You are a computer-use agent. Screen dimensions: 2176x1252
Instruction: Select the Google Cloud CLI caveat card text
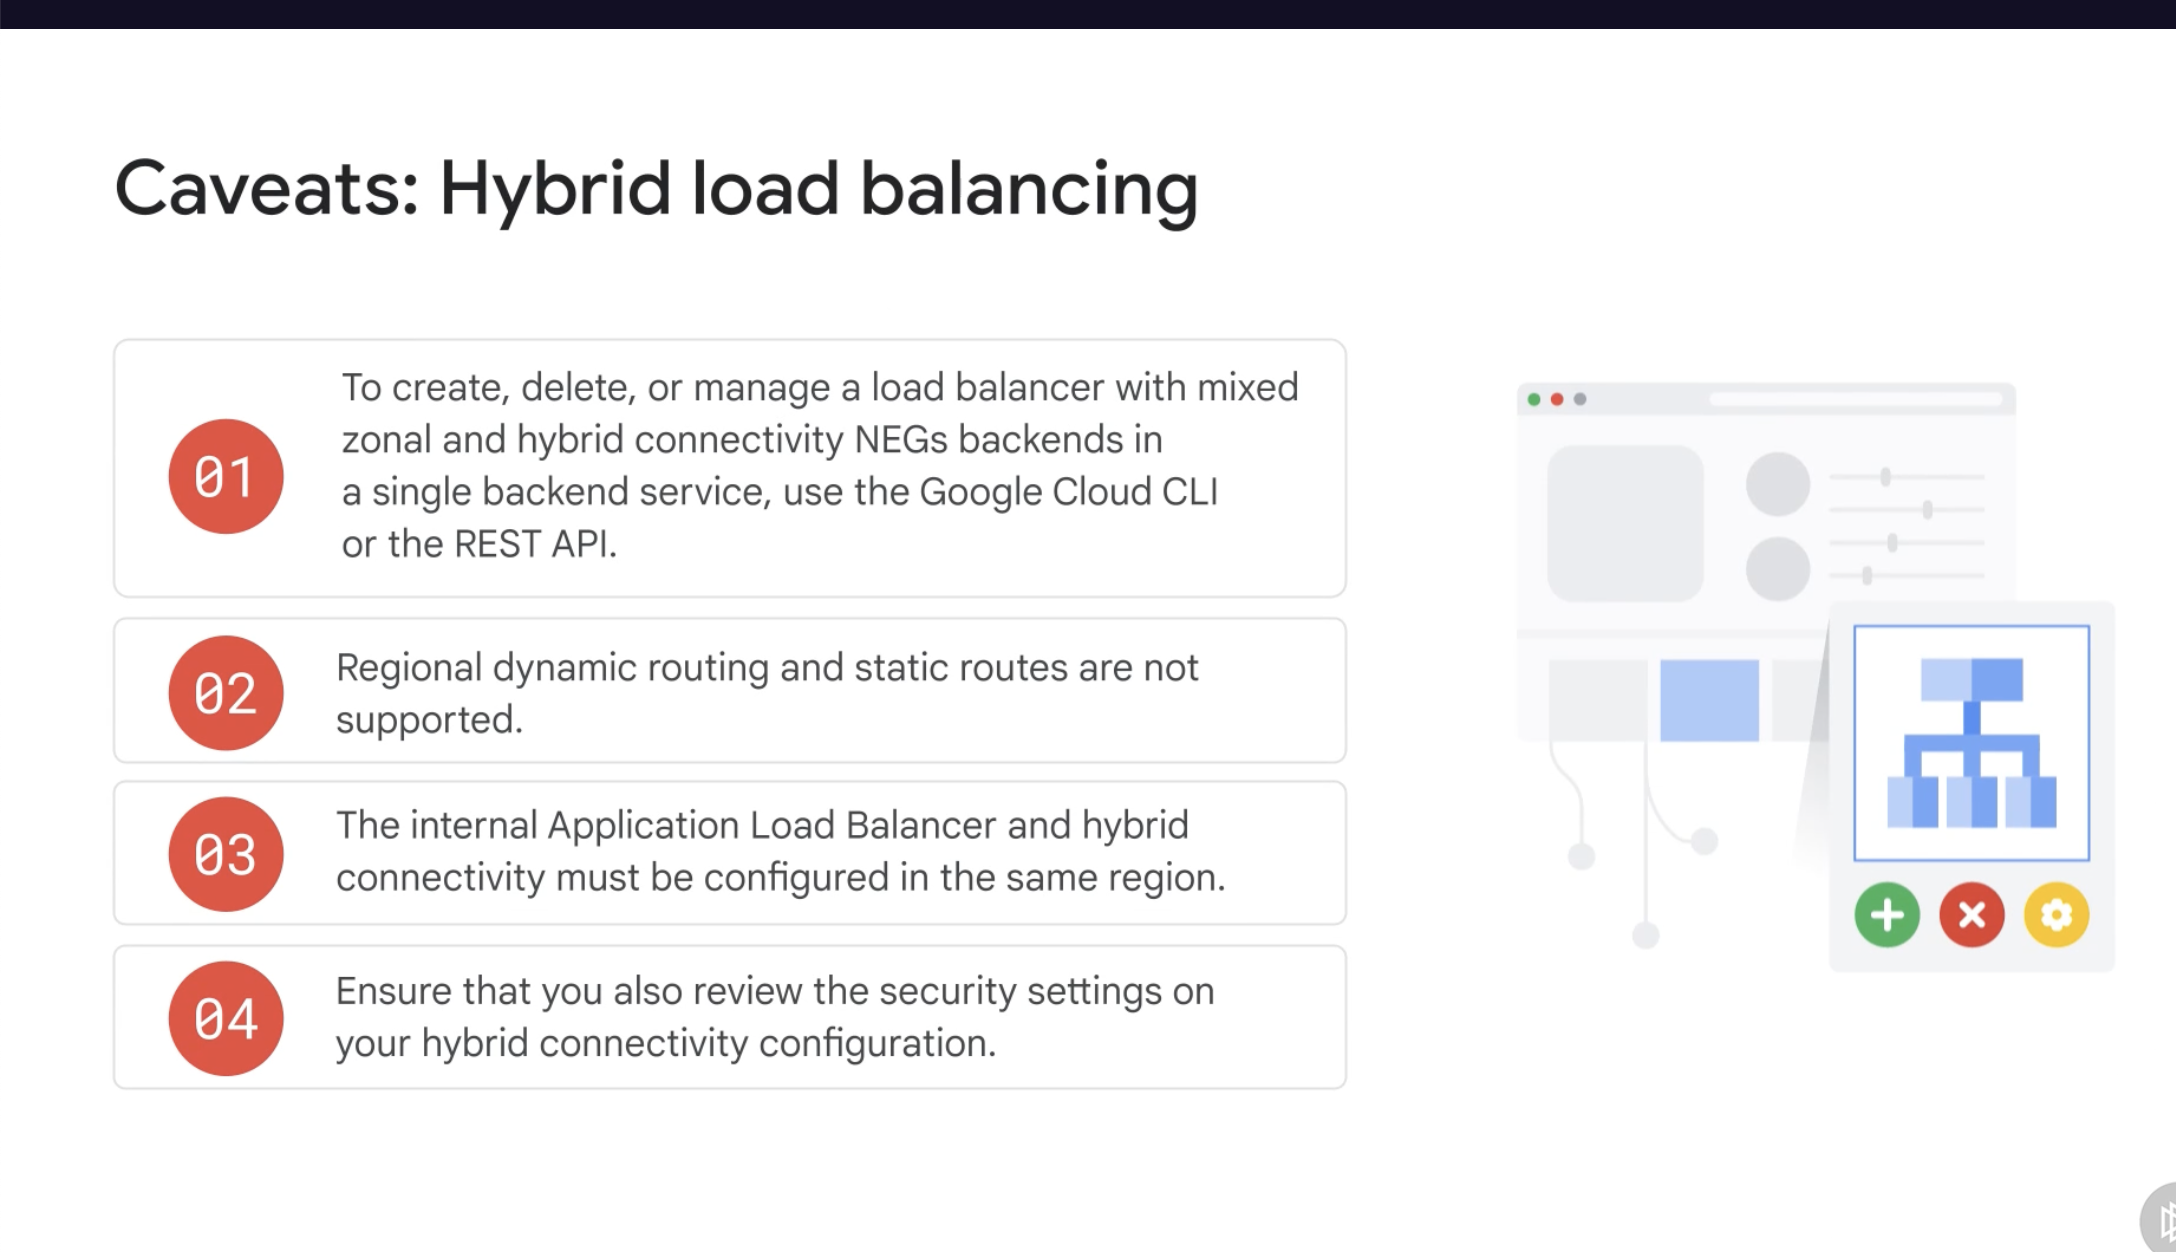pyautogui.click(x=820, y=465)
